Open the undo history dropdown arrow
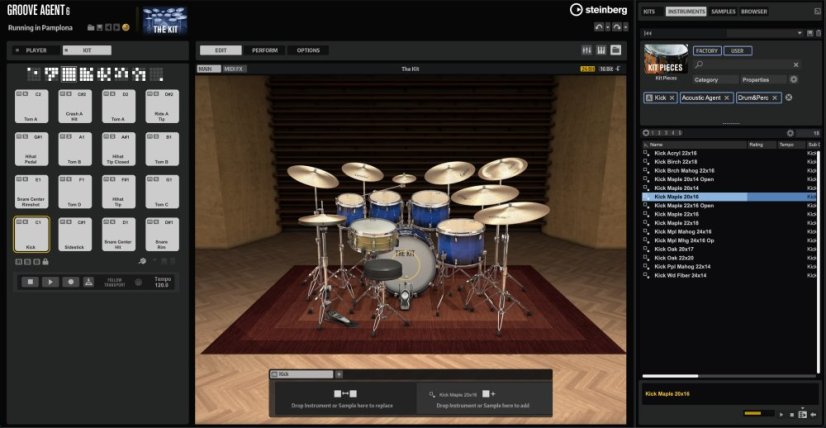This screenshot has height=428, width=826. coord(607,27)
